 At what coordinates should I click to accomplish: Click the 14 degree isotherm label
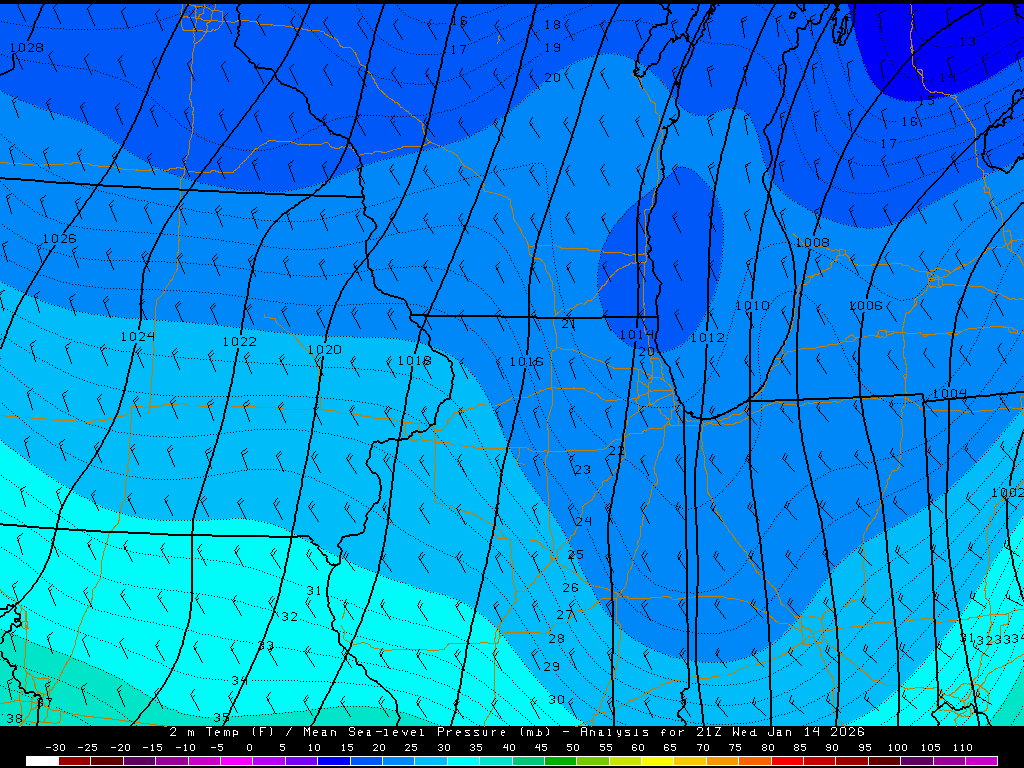[x=947, y=77]
